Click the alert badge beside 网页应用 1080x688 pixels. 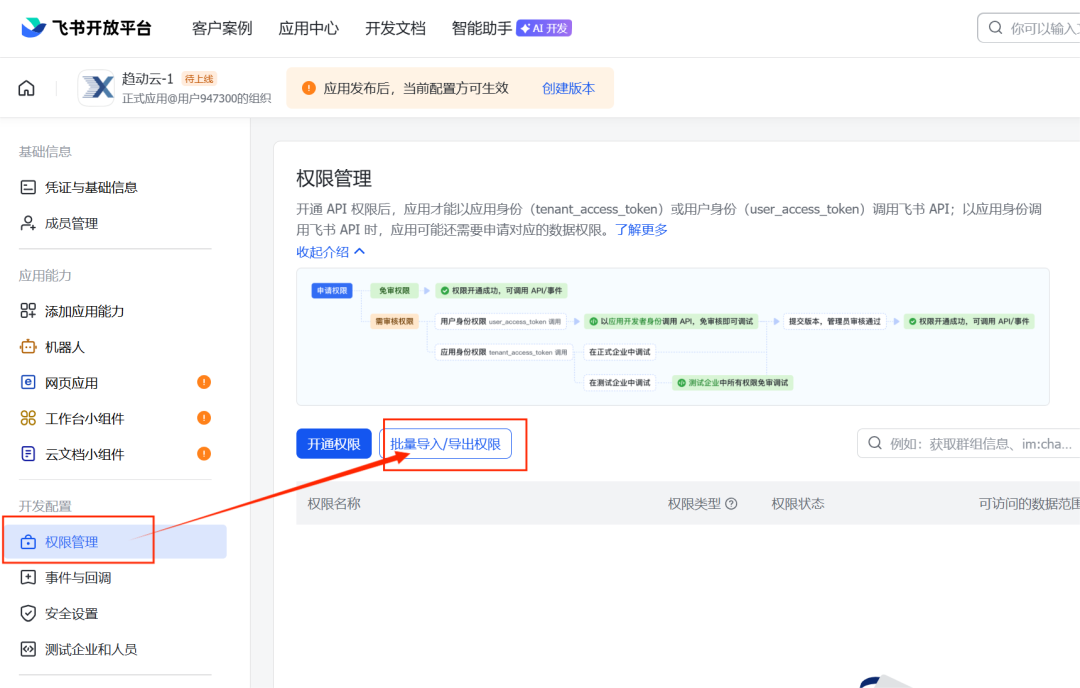coord(204,382)
